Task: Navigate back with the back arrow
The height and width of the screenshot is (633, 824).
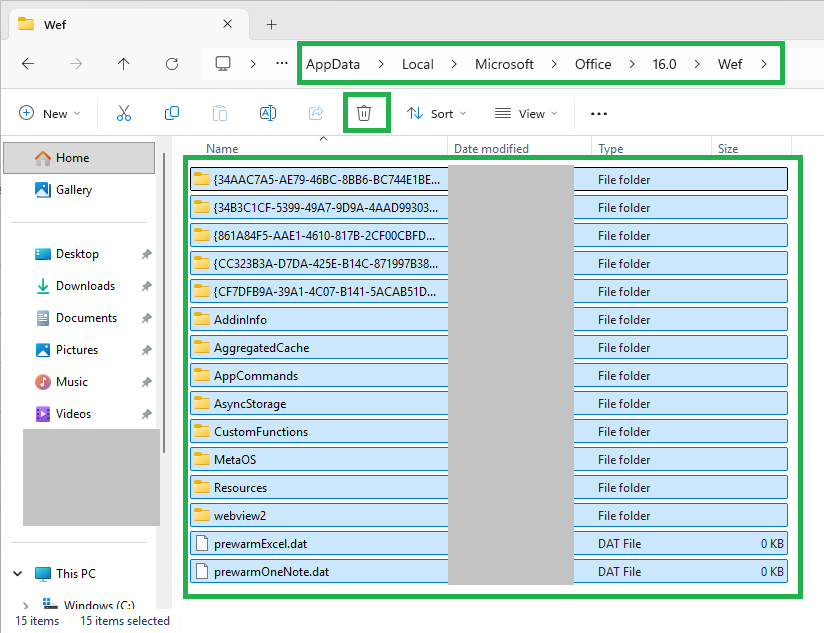Action: pyautogui.click(x=28, y=63)
